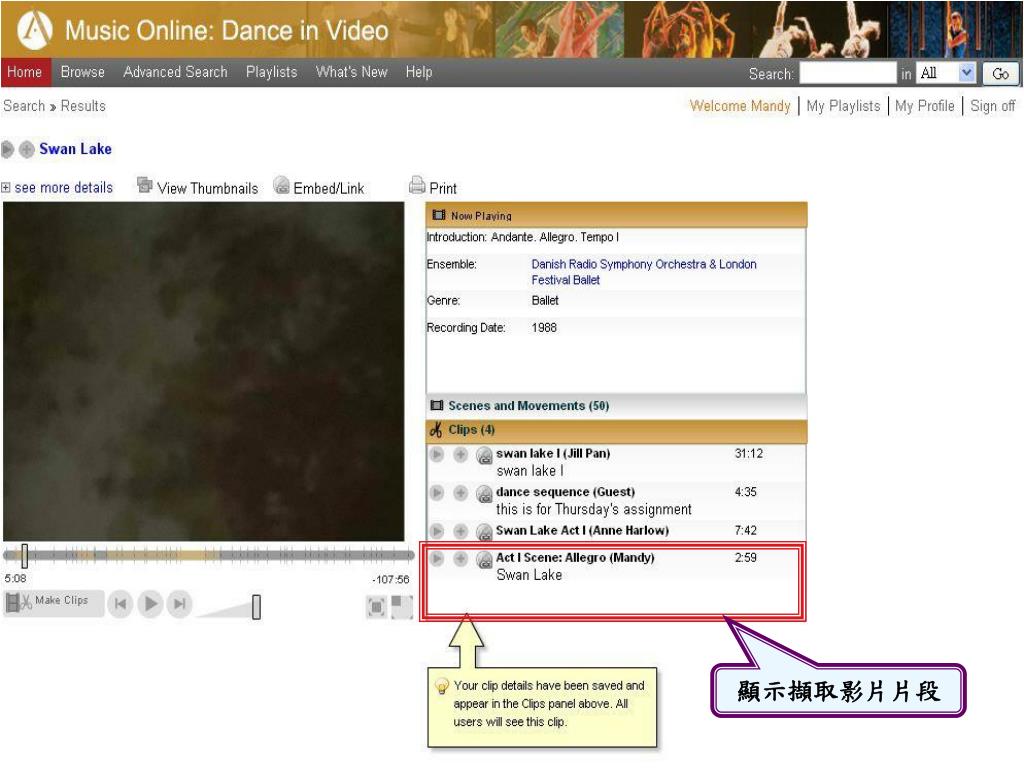The height and width of the screenshot is (768, 1024).
Task: Play the 'Act I Scene: Allegro (Mandy)' clip
Action: pos(437,558)
